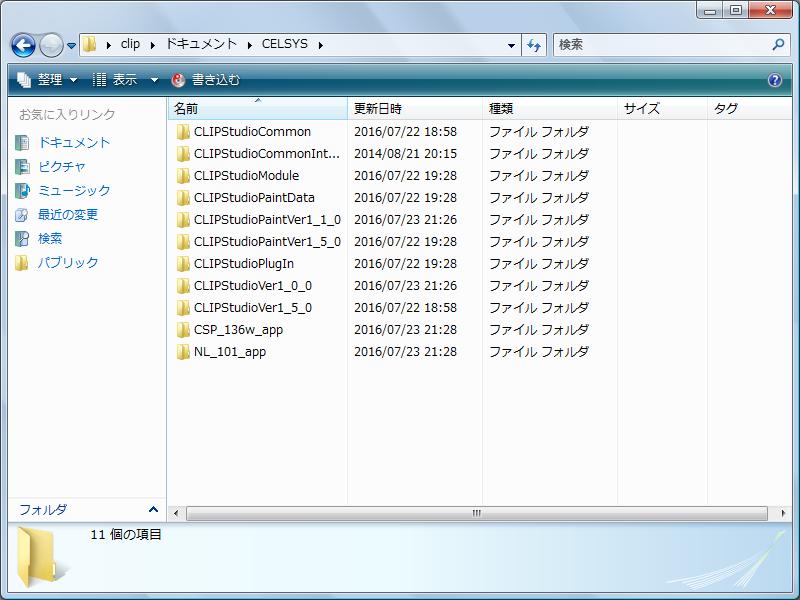Image resolution: width=800 pixels, height=600 pixels.
Task: Select the CLIPStudioPaintData folder icon
Action: coord(183,197)
